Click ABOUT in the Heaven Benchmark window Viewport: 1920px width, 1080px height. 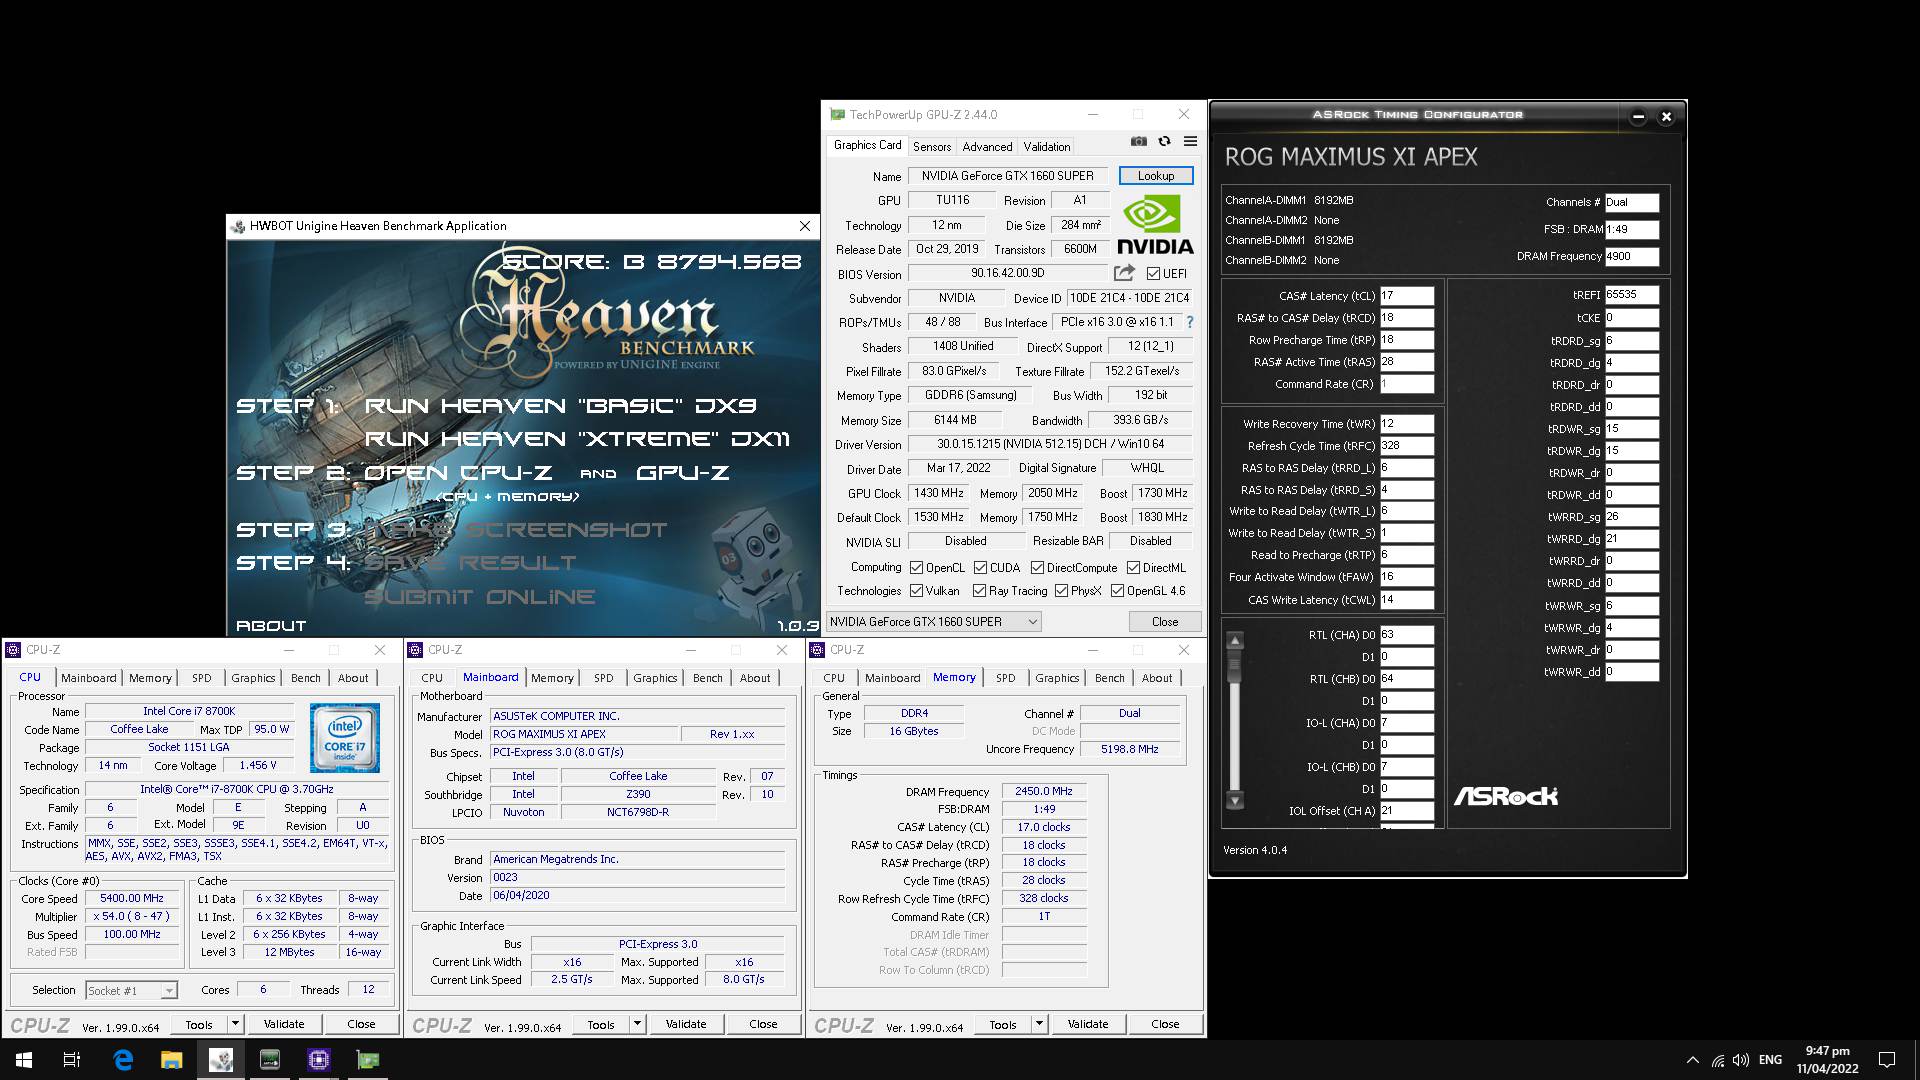click(x=271, y=626)
